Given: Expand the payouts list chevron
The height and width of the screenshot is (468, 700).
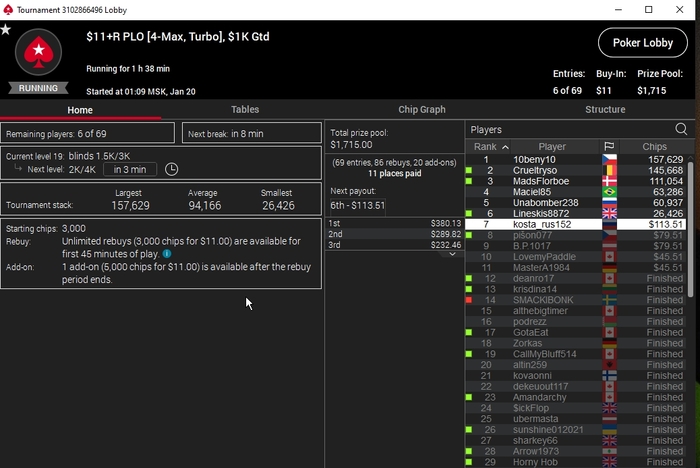Looking at the screenshot, I should point(452,254).
